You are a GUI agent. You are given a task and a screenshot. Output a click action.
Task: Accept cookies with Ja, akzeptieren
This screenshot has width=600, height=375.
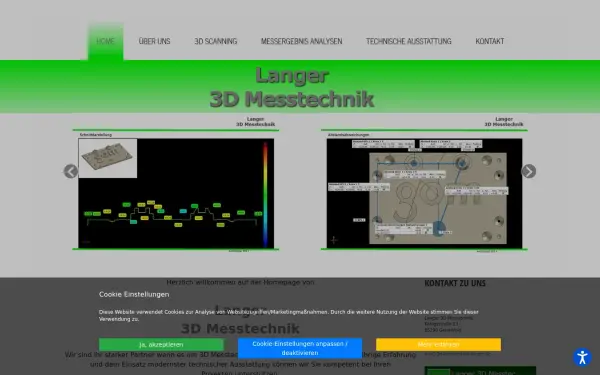coord(161,344)
